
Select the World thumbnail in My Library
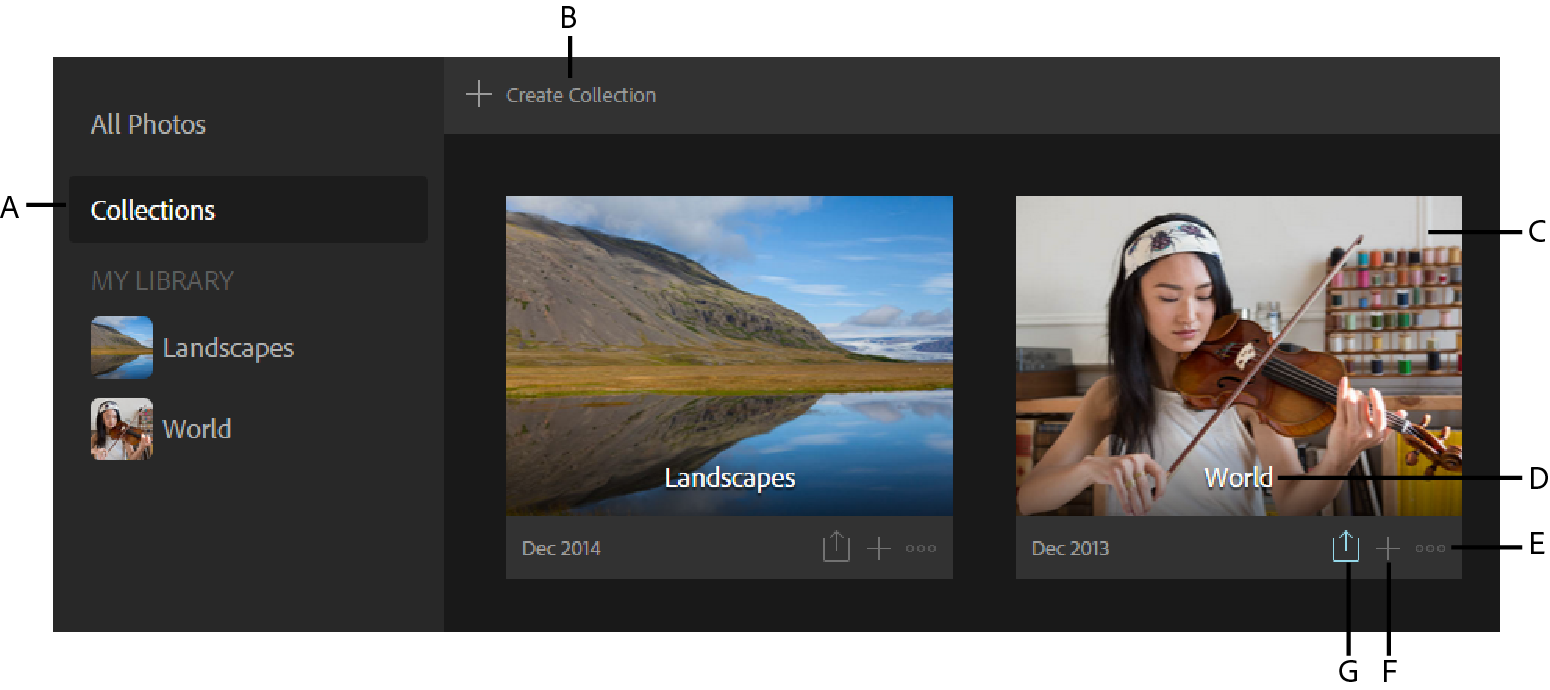point(122,429)
